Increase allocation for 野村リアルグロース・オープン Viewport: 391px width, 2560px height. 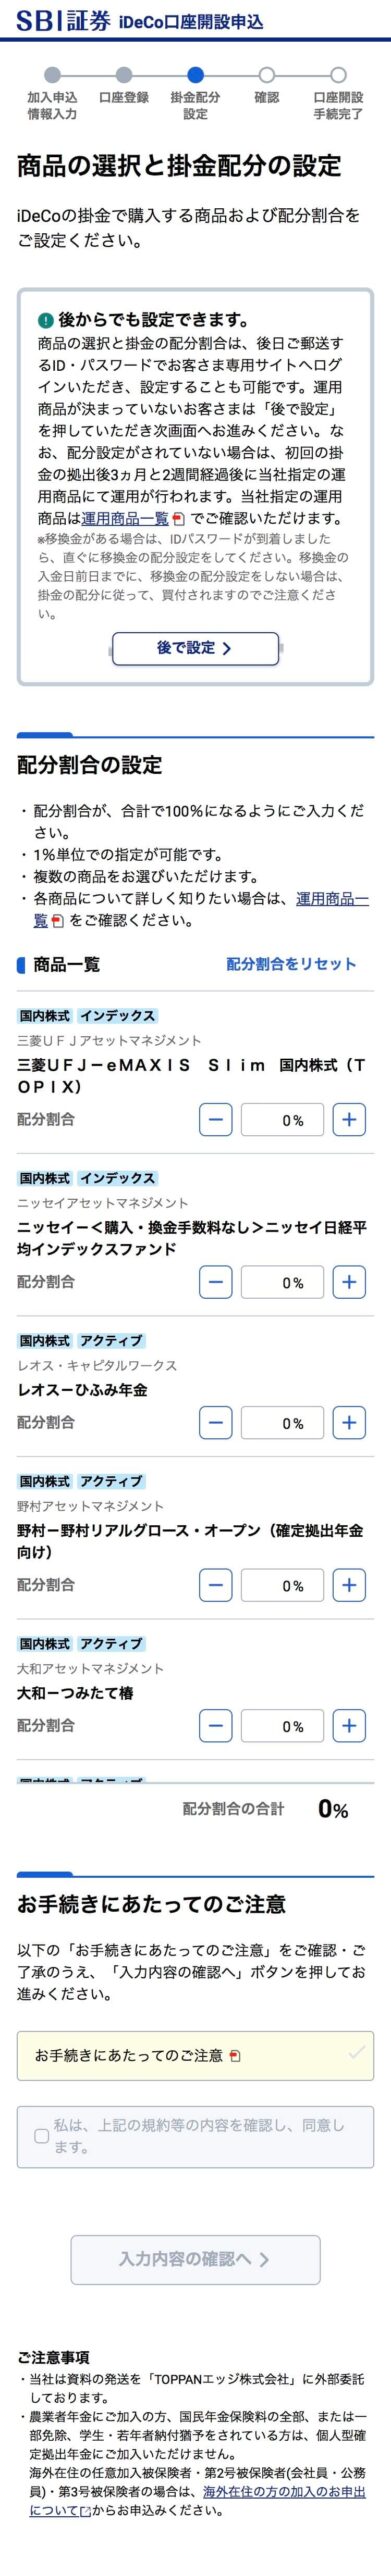[348, 1584]
